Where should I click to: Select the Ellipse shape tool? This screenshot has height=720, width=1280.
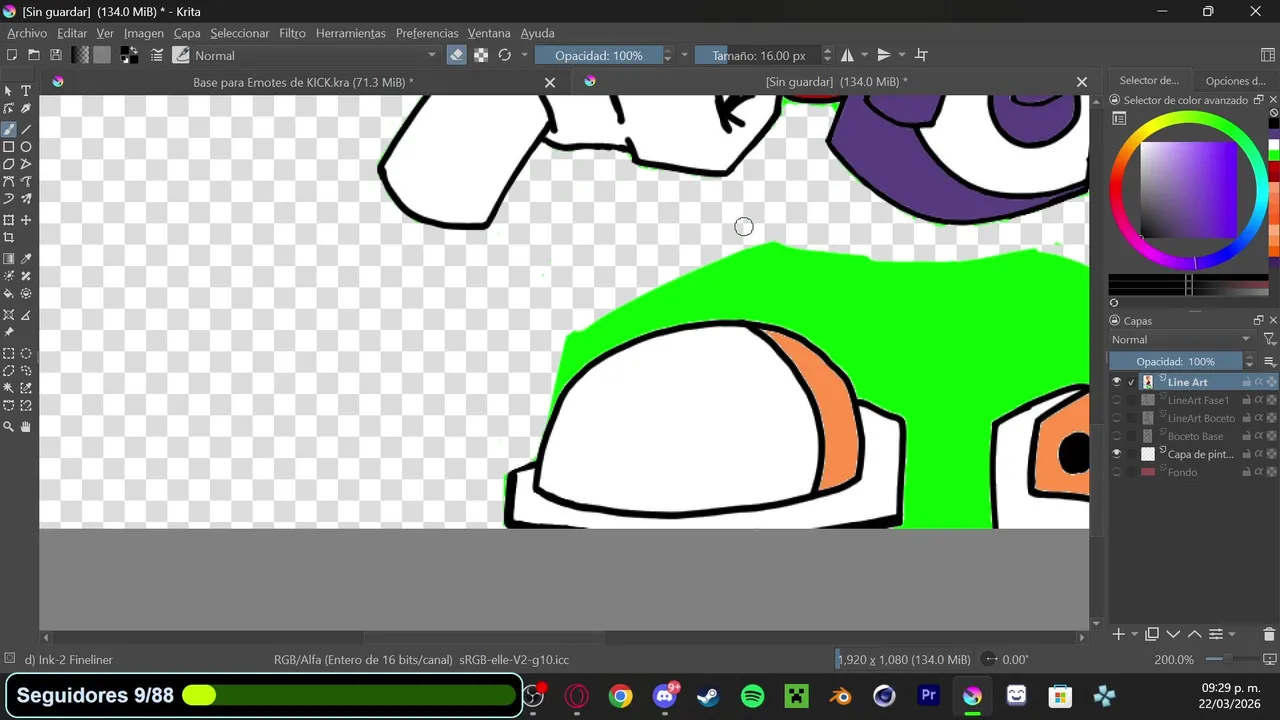(26, 147)
